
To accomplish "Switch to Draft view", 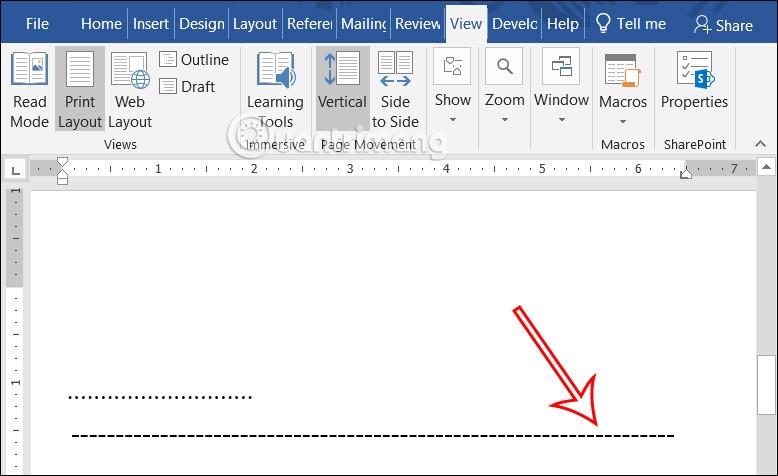I will (x=187, y=86).
